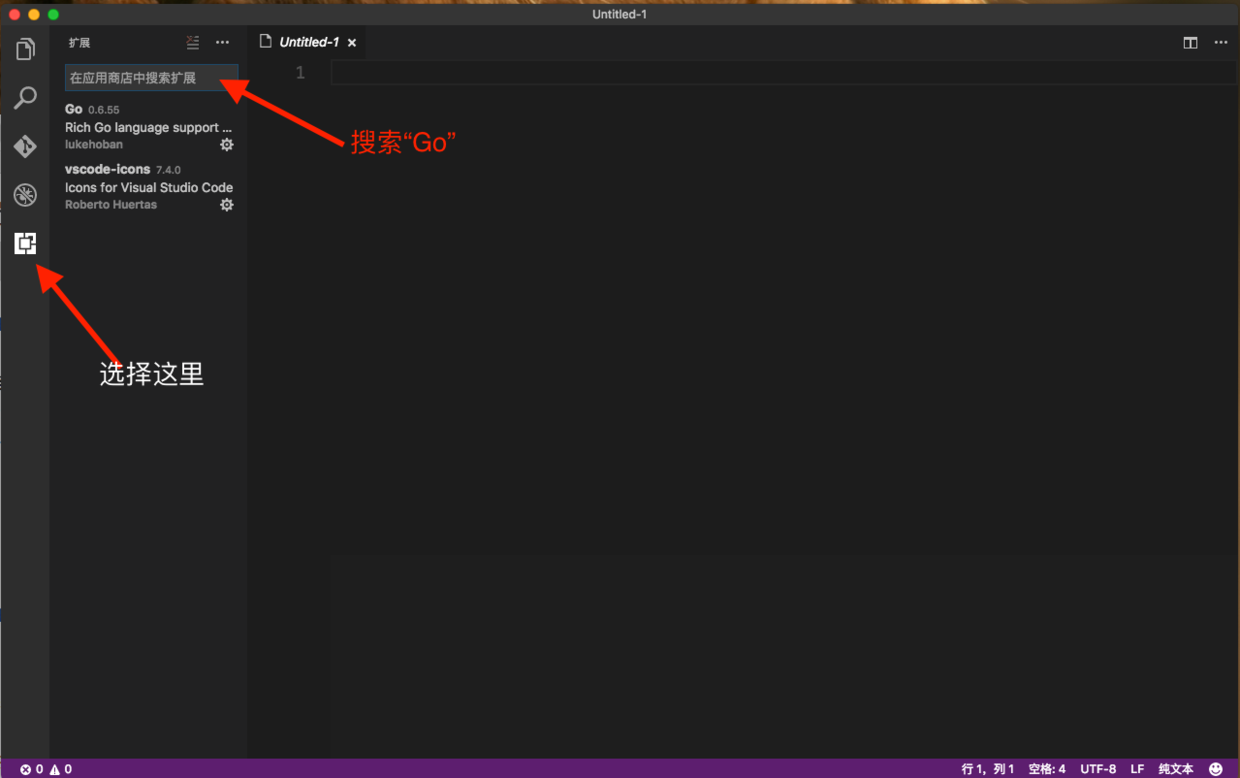
Task: Click the LF line ending indicator
Action: [x=1137, y=769]
